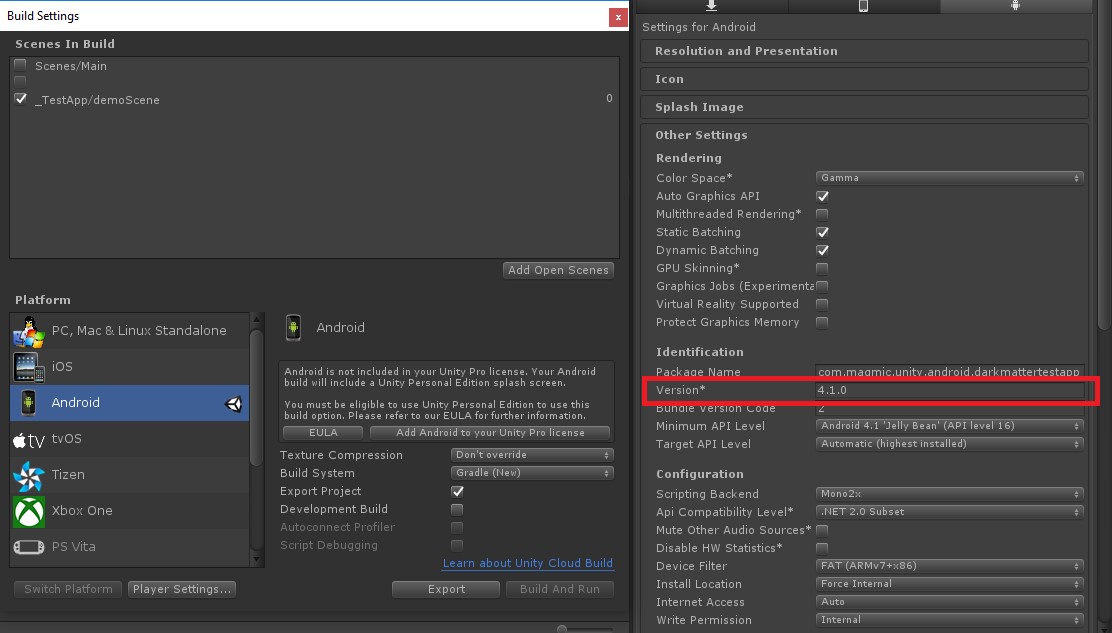Click the Version field showing 4.1.0
Image resolution: width=1112 pixels, height=633 pixels.
tap(950, 390)
